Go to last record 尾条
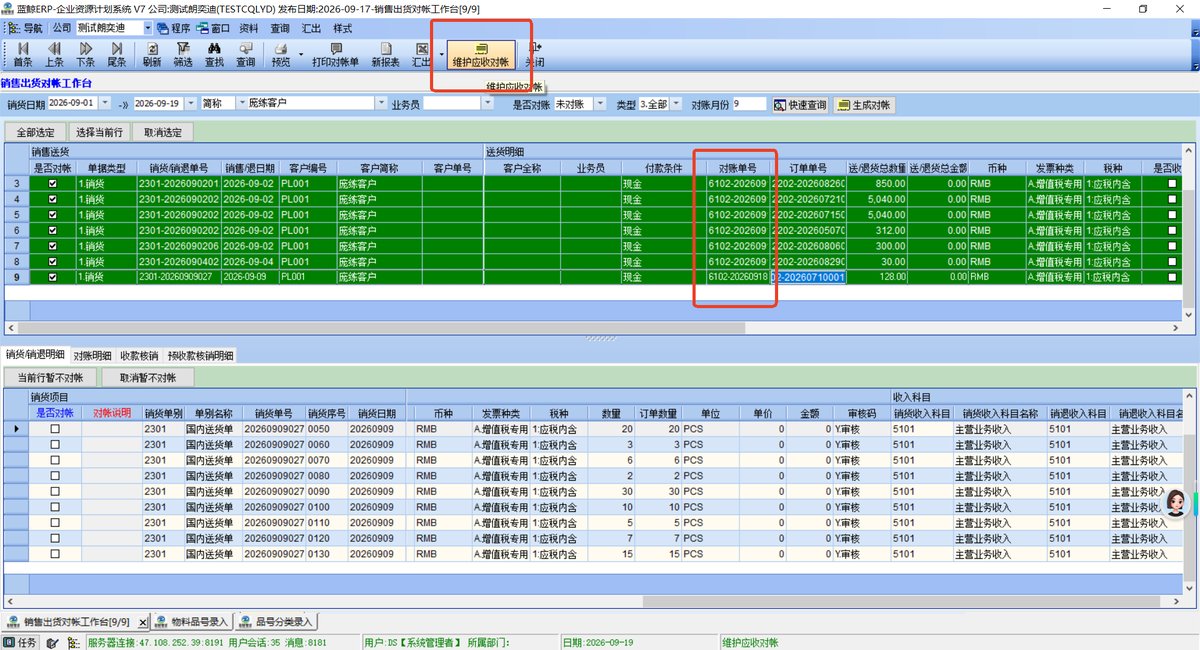 [x=116, y=54]
